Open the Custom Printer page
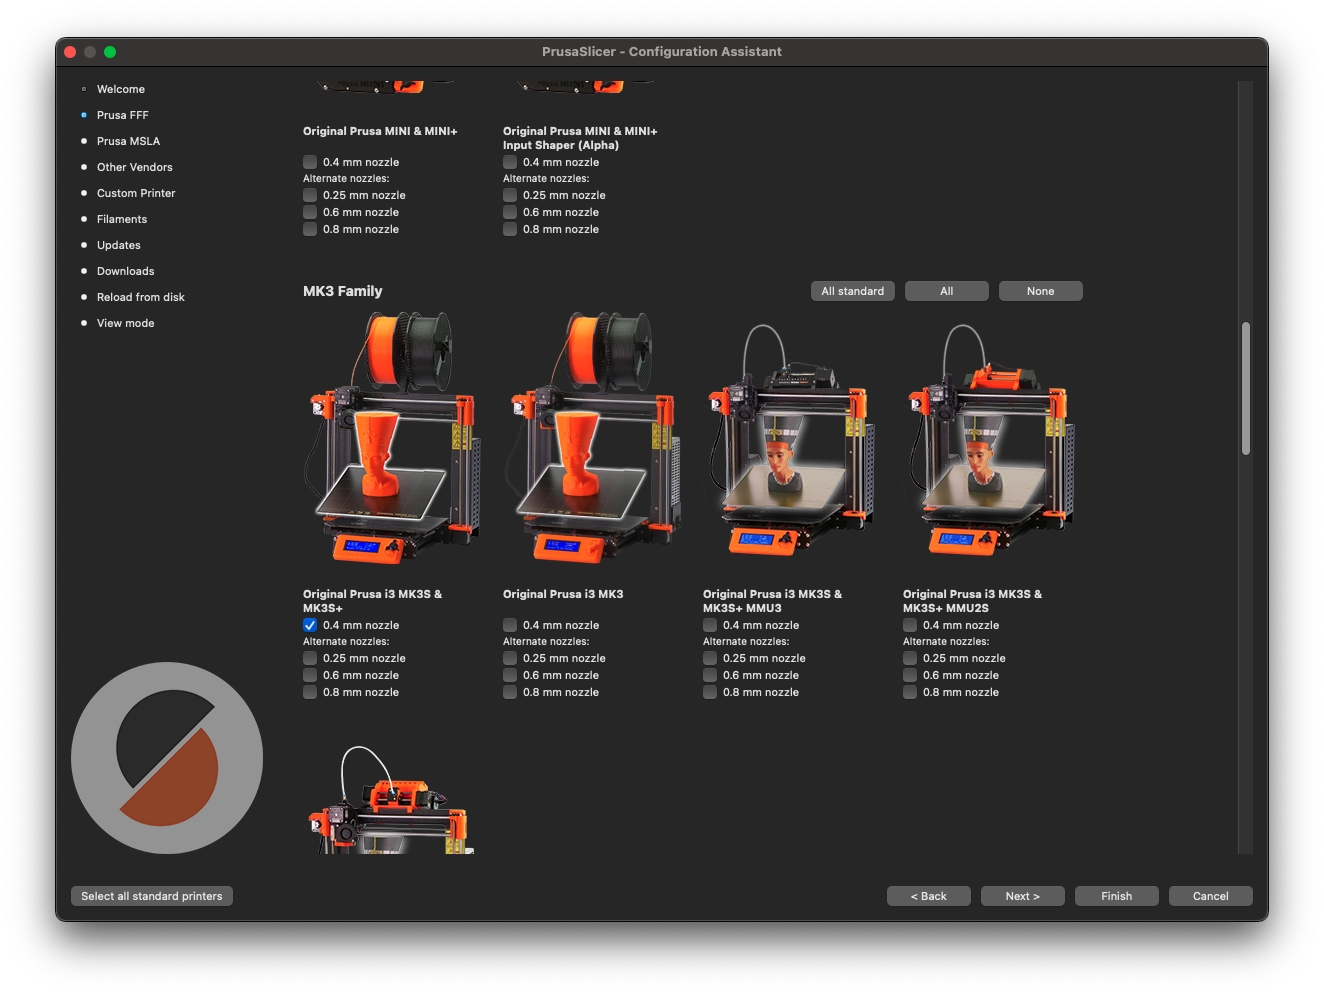Image resolution: width=1324 pixels, height=995 pixels. tap(136, 193)
